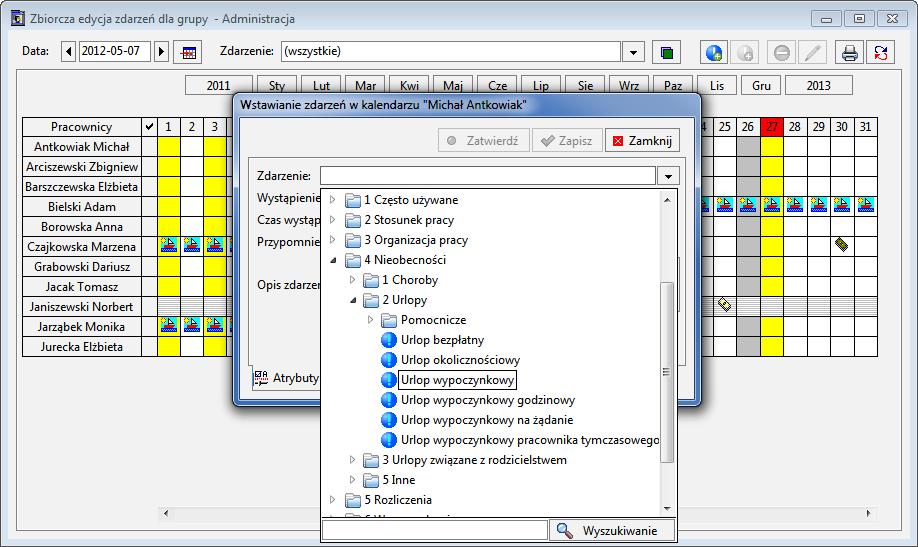This screenshot has height=547, width=918.
Task: Click the print toolbar icon
Action: pos(850,52)
